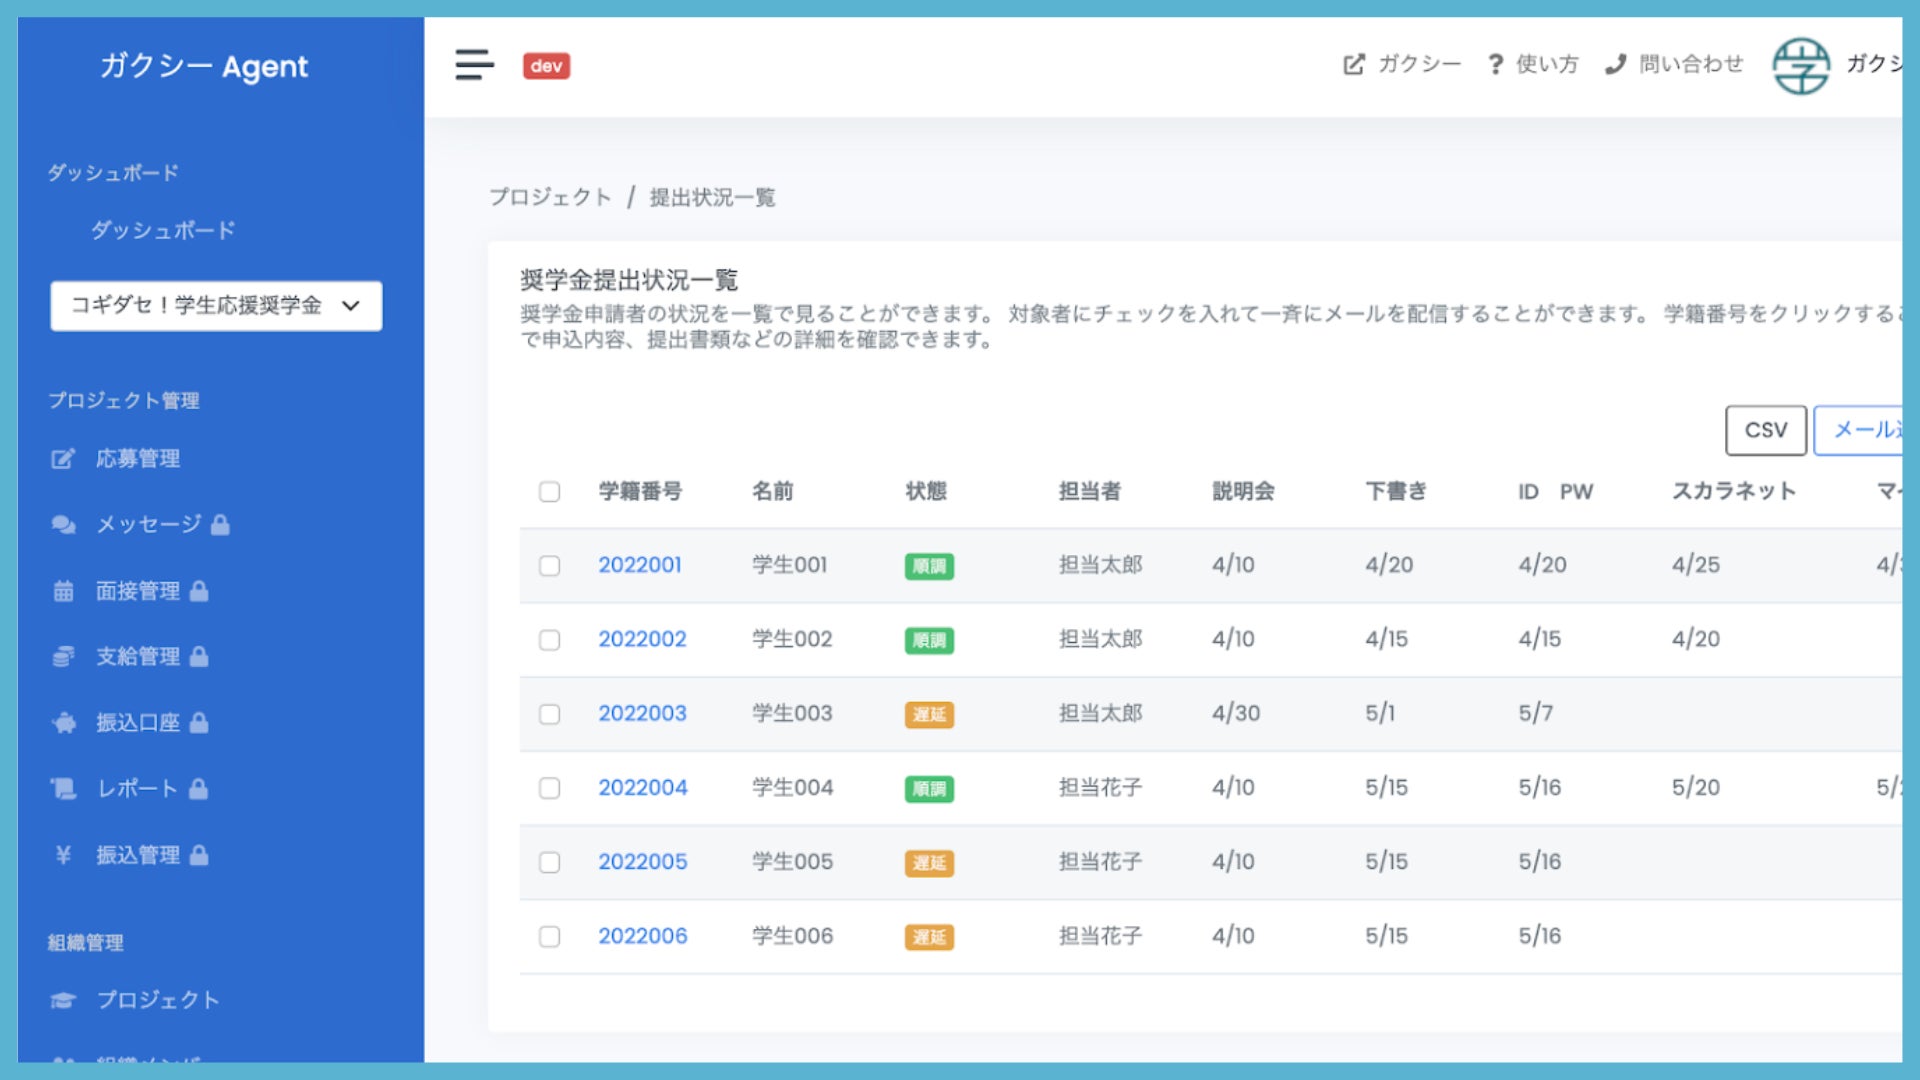
Task: Open 使い方 help in top bar
Action: [1532, 65]
